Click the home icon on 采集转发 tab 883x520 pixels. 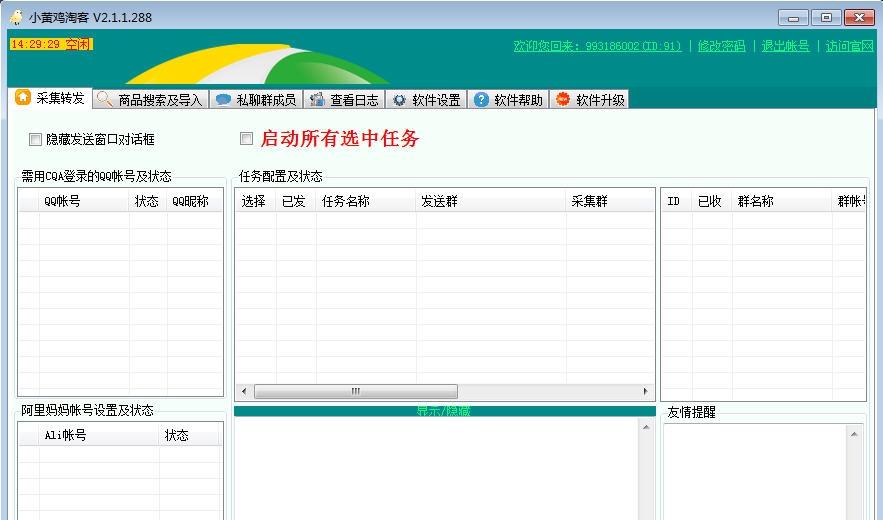[x=23, y=98]
